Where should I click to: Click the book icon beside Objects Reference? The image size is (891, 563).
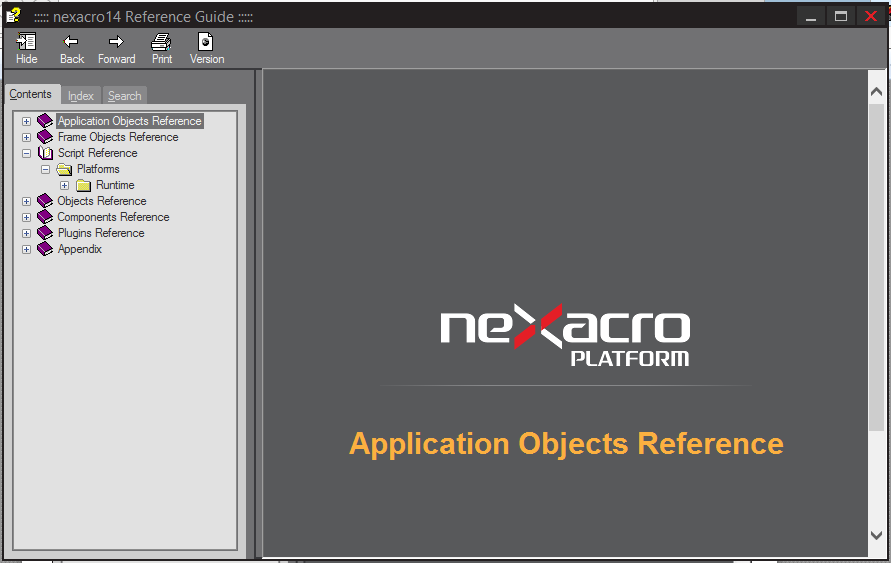[x=45, y=201]
